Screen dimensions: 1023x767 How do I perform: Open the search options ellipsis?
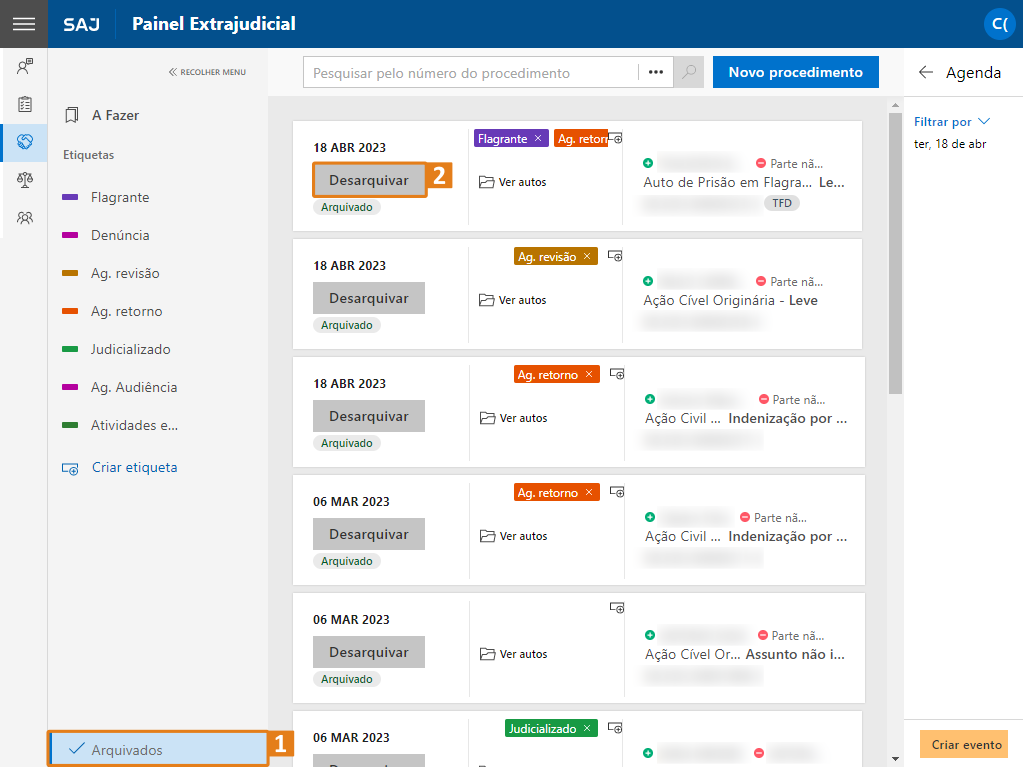point(656,72)
